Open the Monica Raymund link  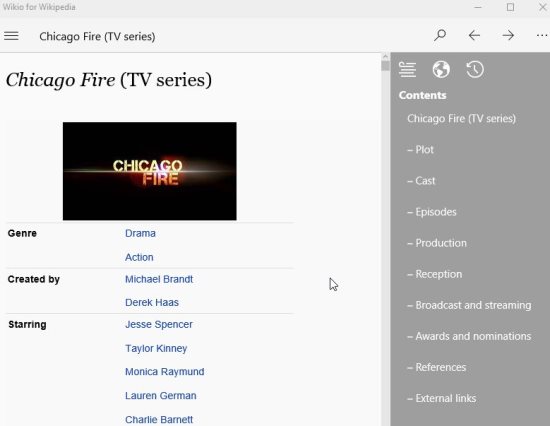[165, 372]
